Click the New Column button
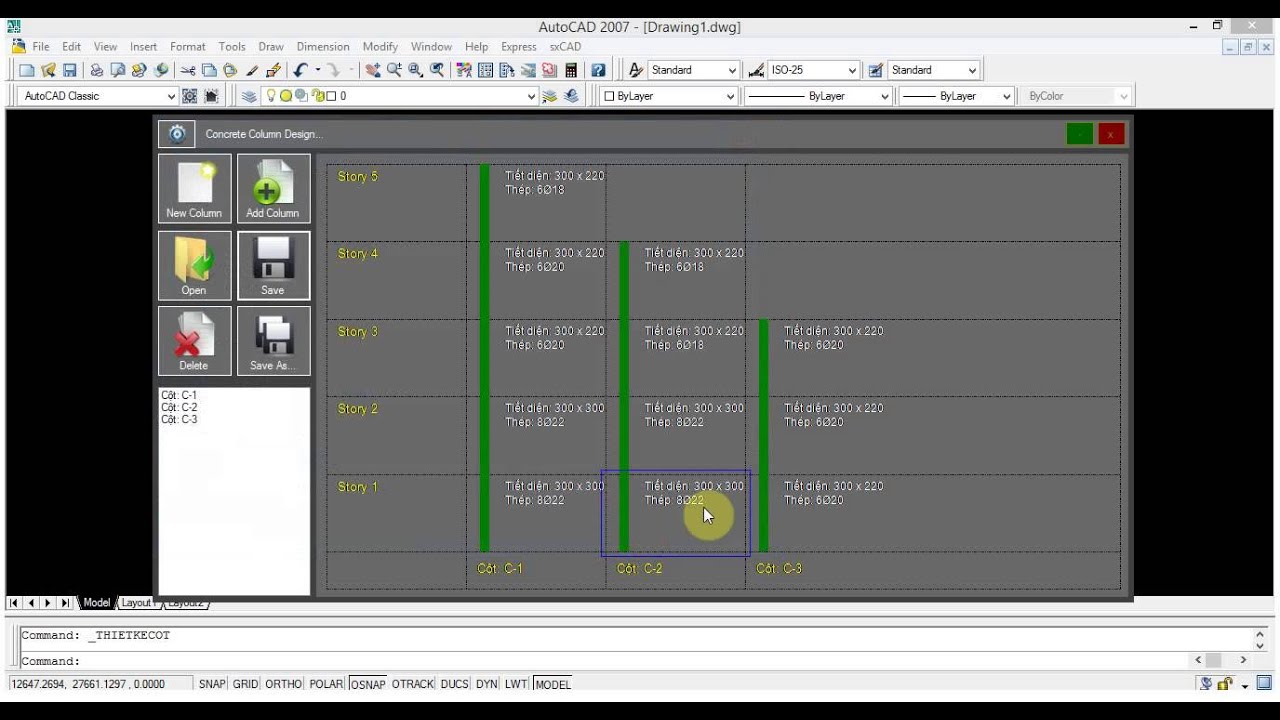The width and height of the screenshot is (1280, 720). pos(194,188)
